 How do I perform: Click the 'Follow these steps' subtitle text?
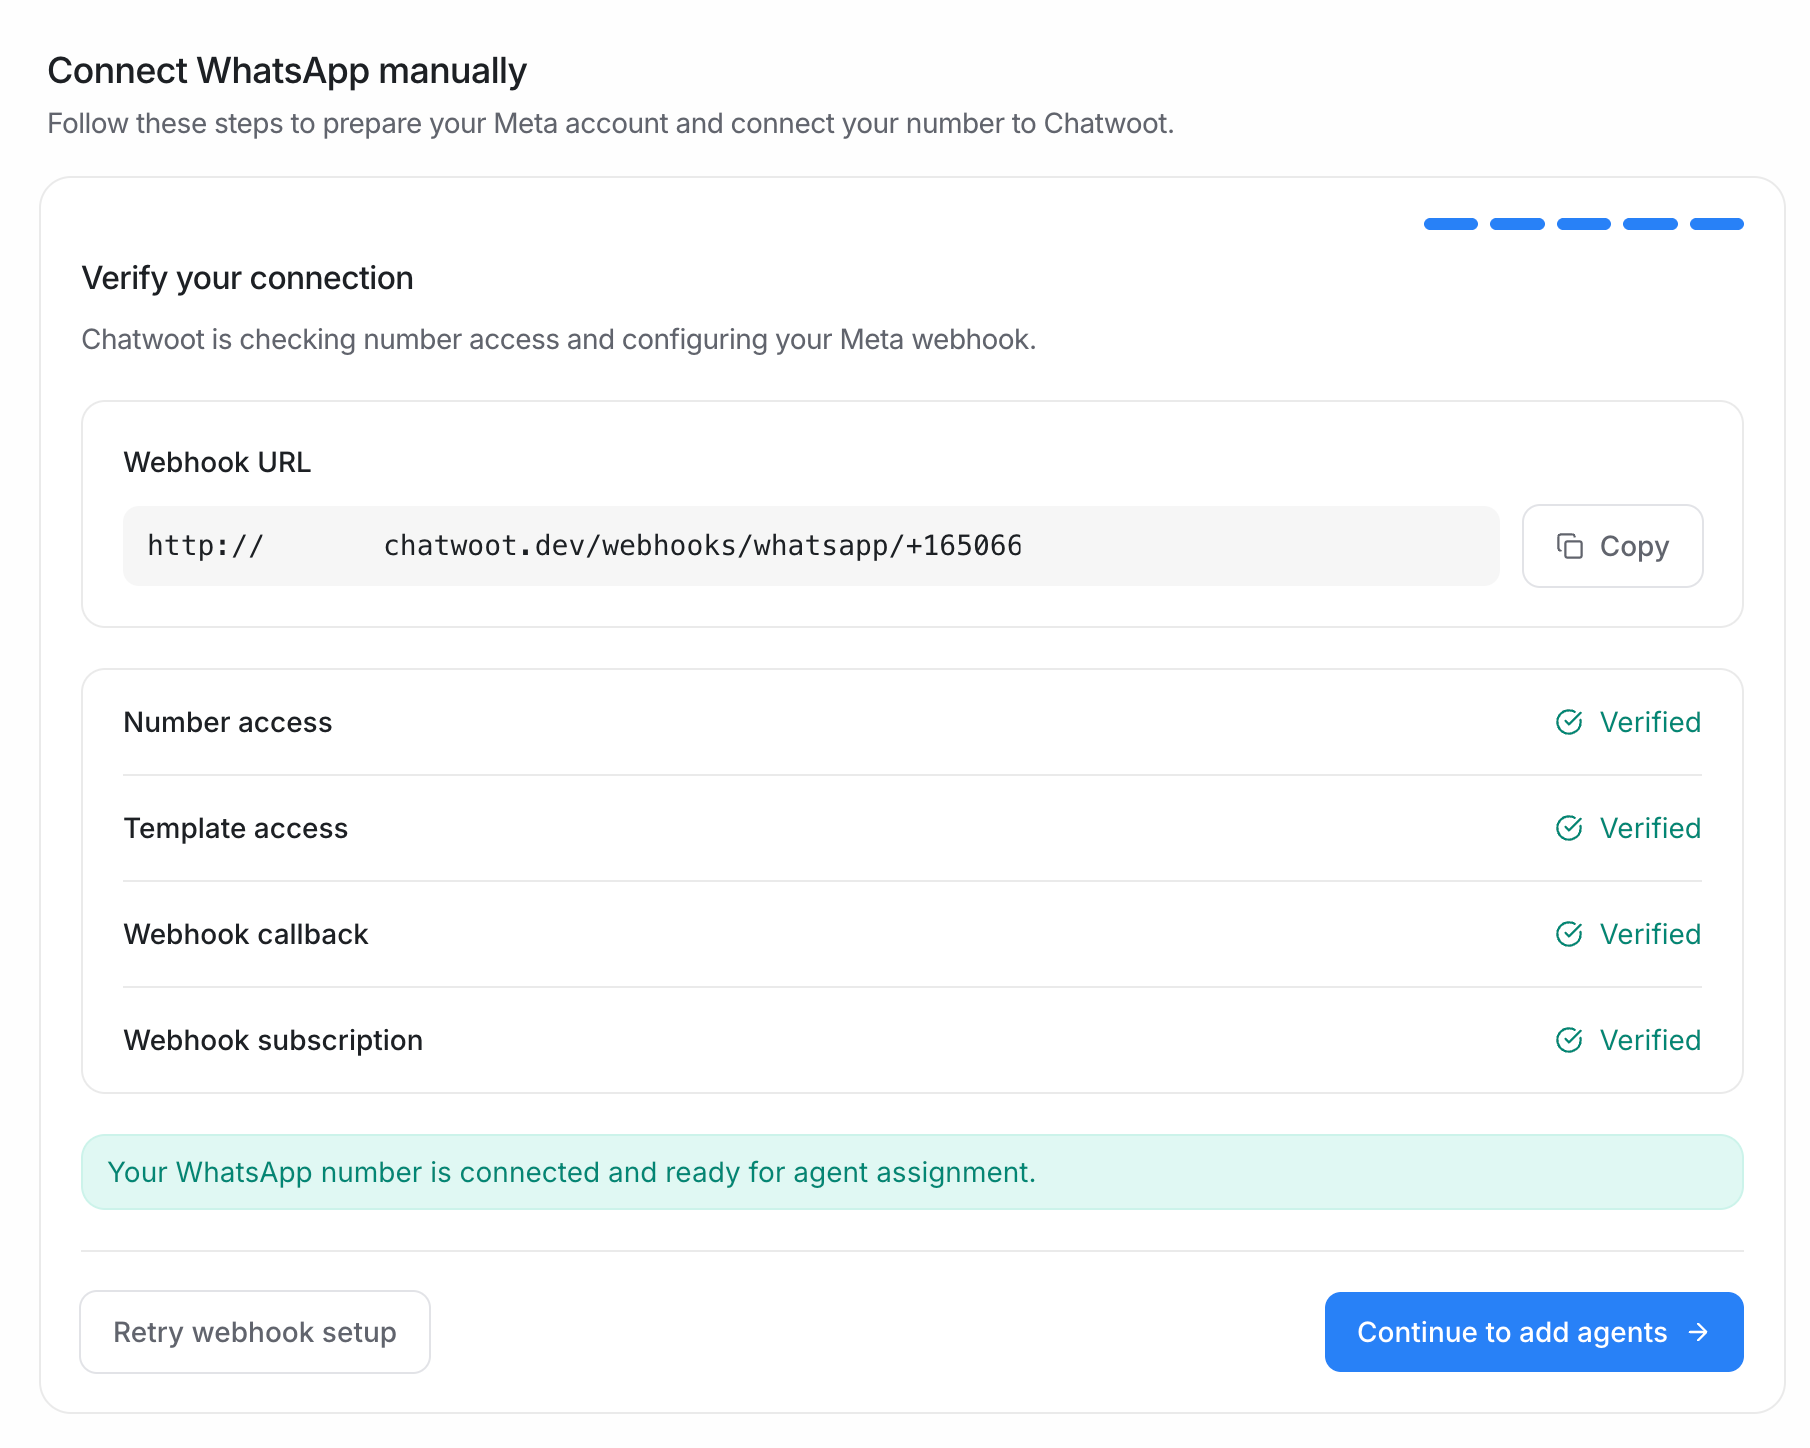(x=611, y=124)
